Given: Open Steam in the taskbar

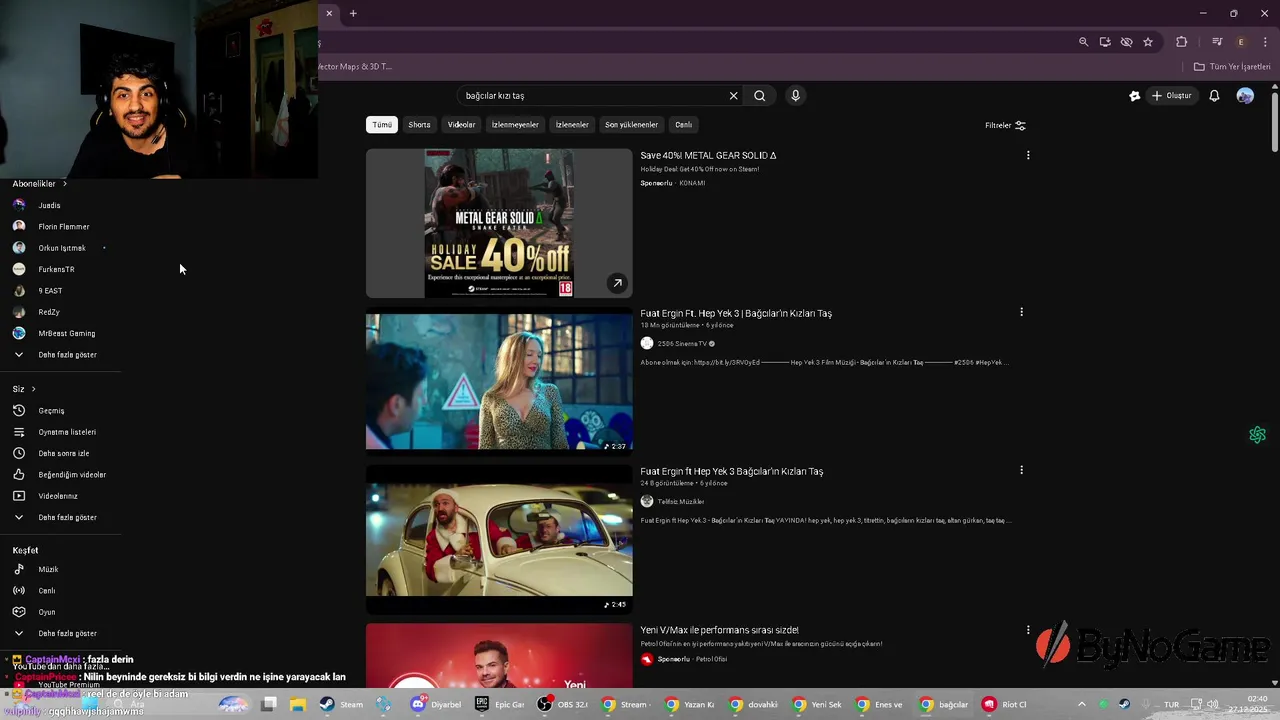Looking at the screenshot, I should click(342, 704).
